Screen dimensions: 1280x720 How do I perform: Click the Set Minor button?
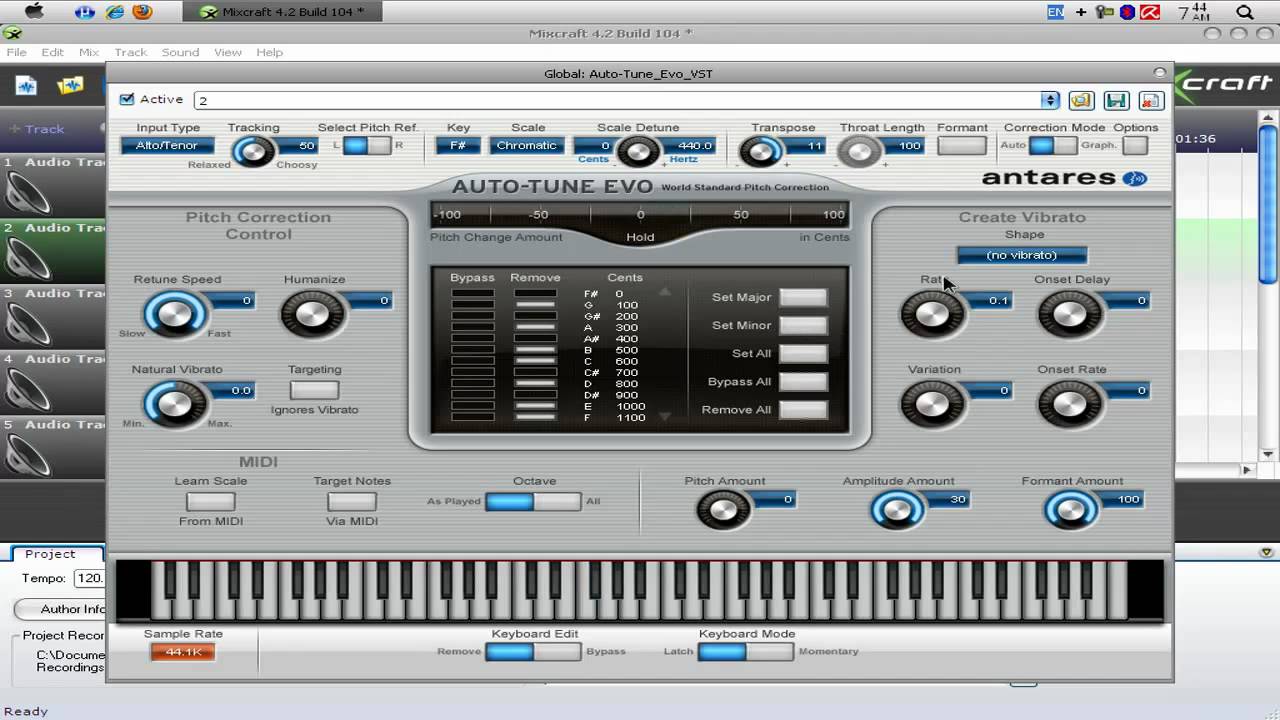click(803, 325)
